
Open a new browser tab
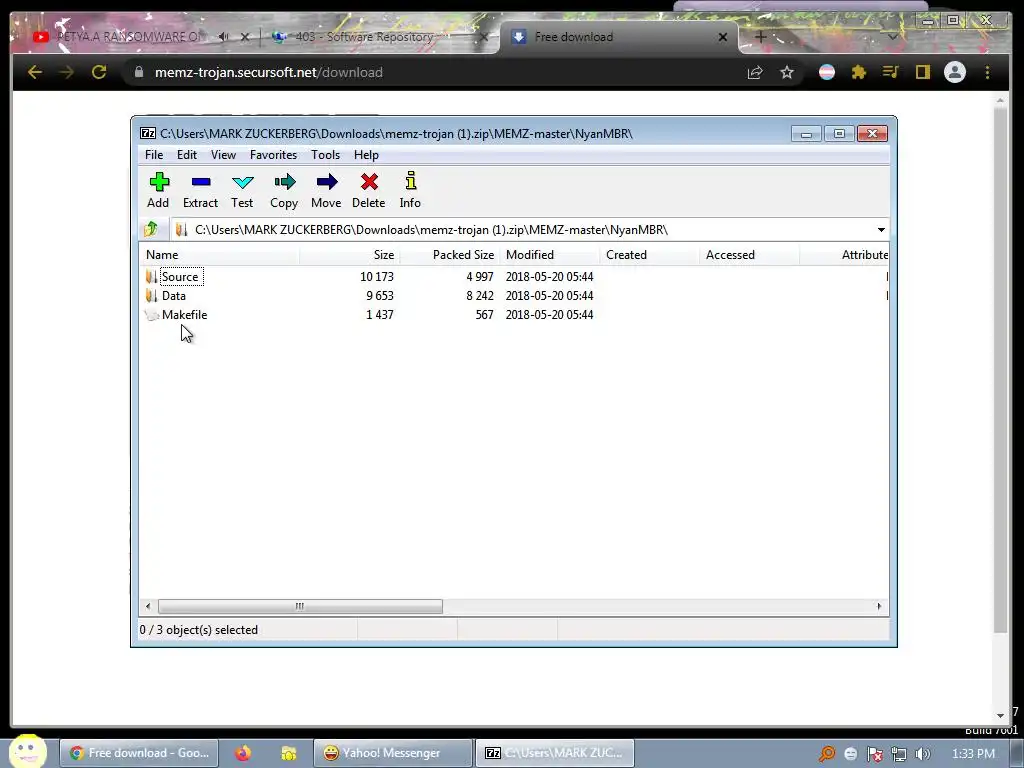pyautogui.click(x=761, y=37)
